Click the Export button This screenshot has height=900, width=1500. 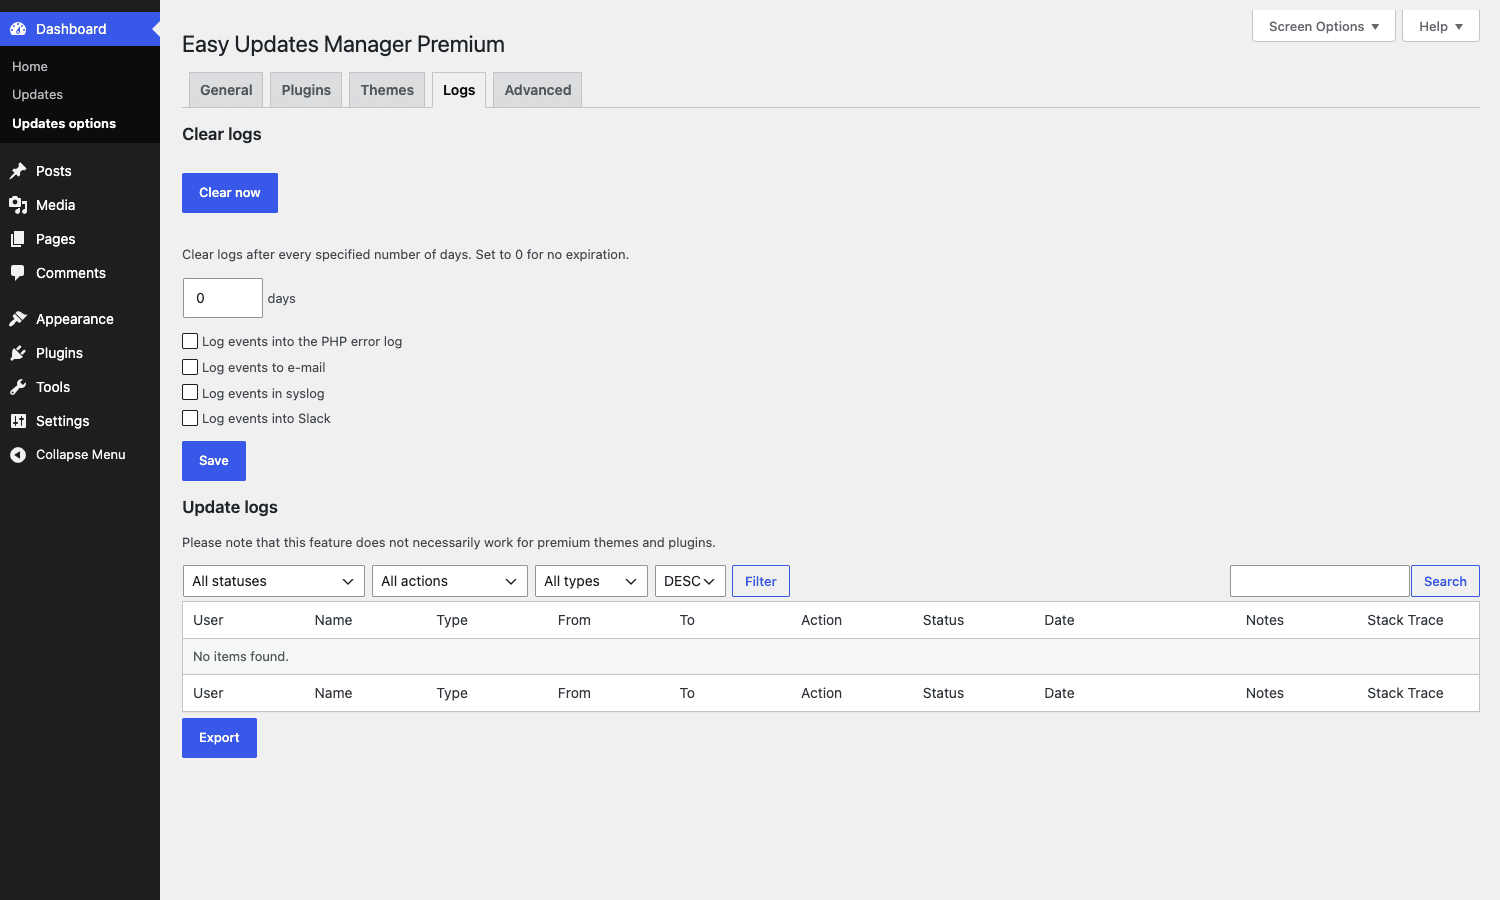(x=219, y=738)
